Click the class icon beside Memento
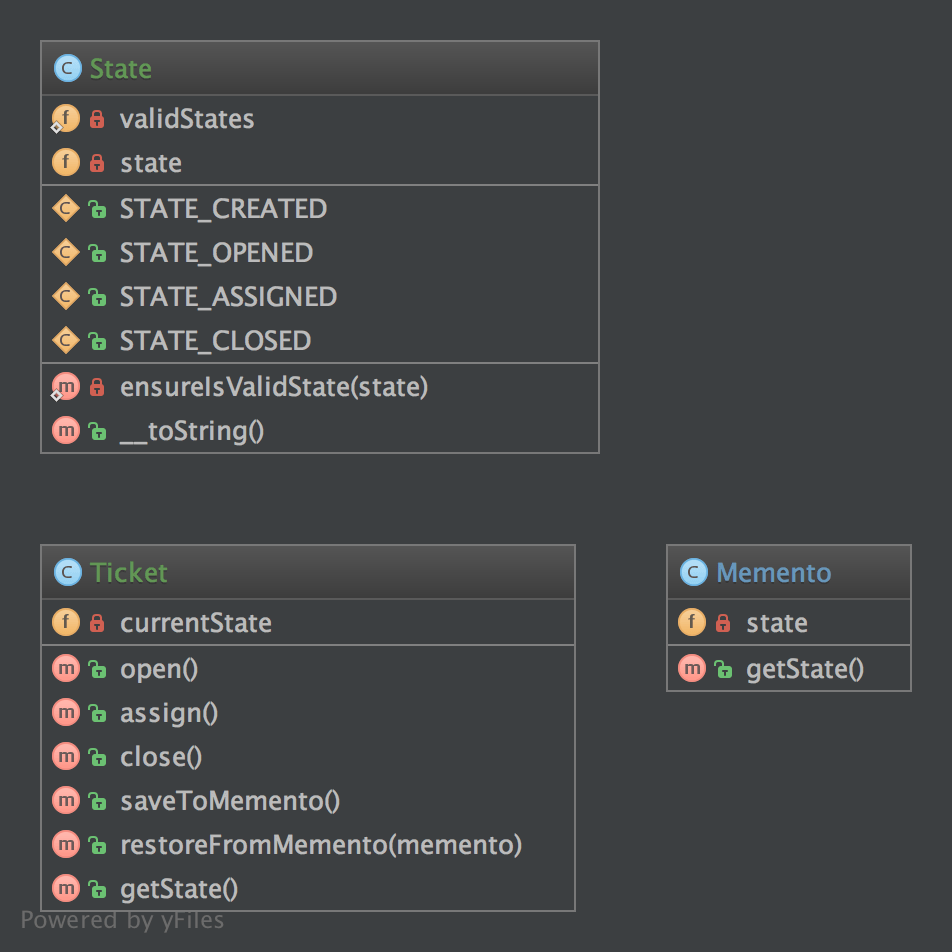 coord(693,573)
